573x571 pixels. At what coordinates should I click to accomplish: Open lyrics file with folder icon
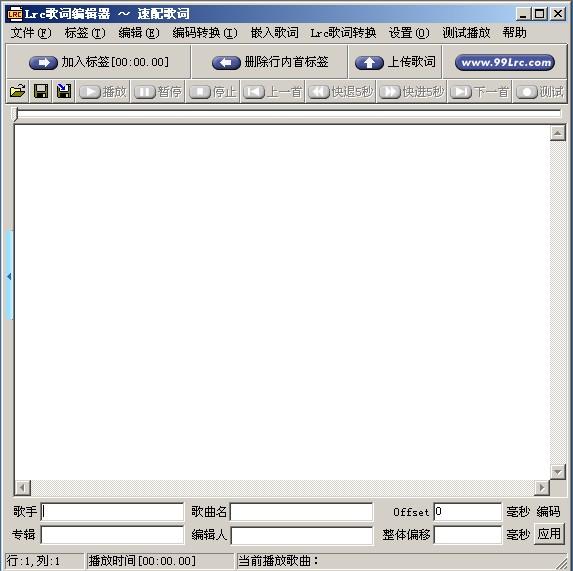pos(18,91)
